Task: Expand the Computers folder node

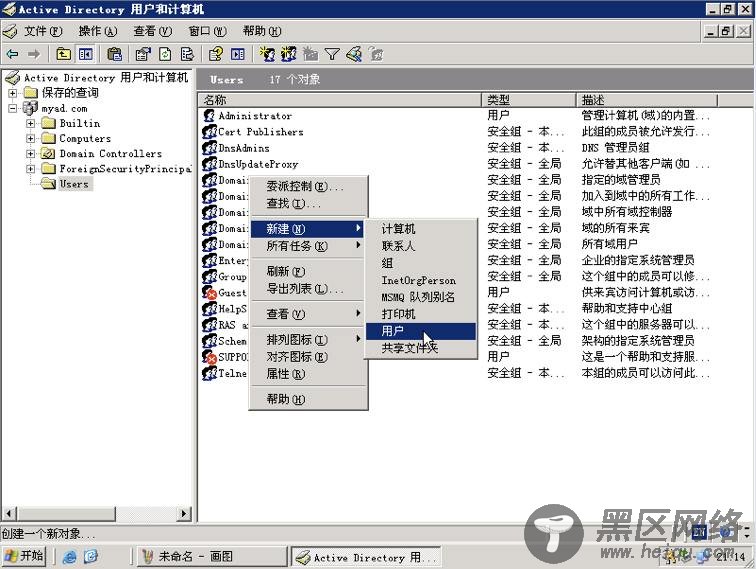Action: click(x=30, y=139)
